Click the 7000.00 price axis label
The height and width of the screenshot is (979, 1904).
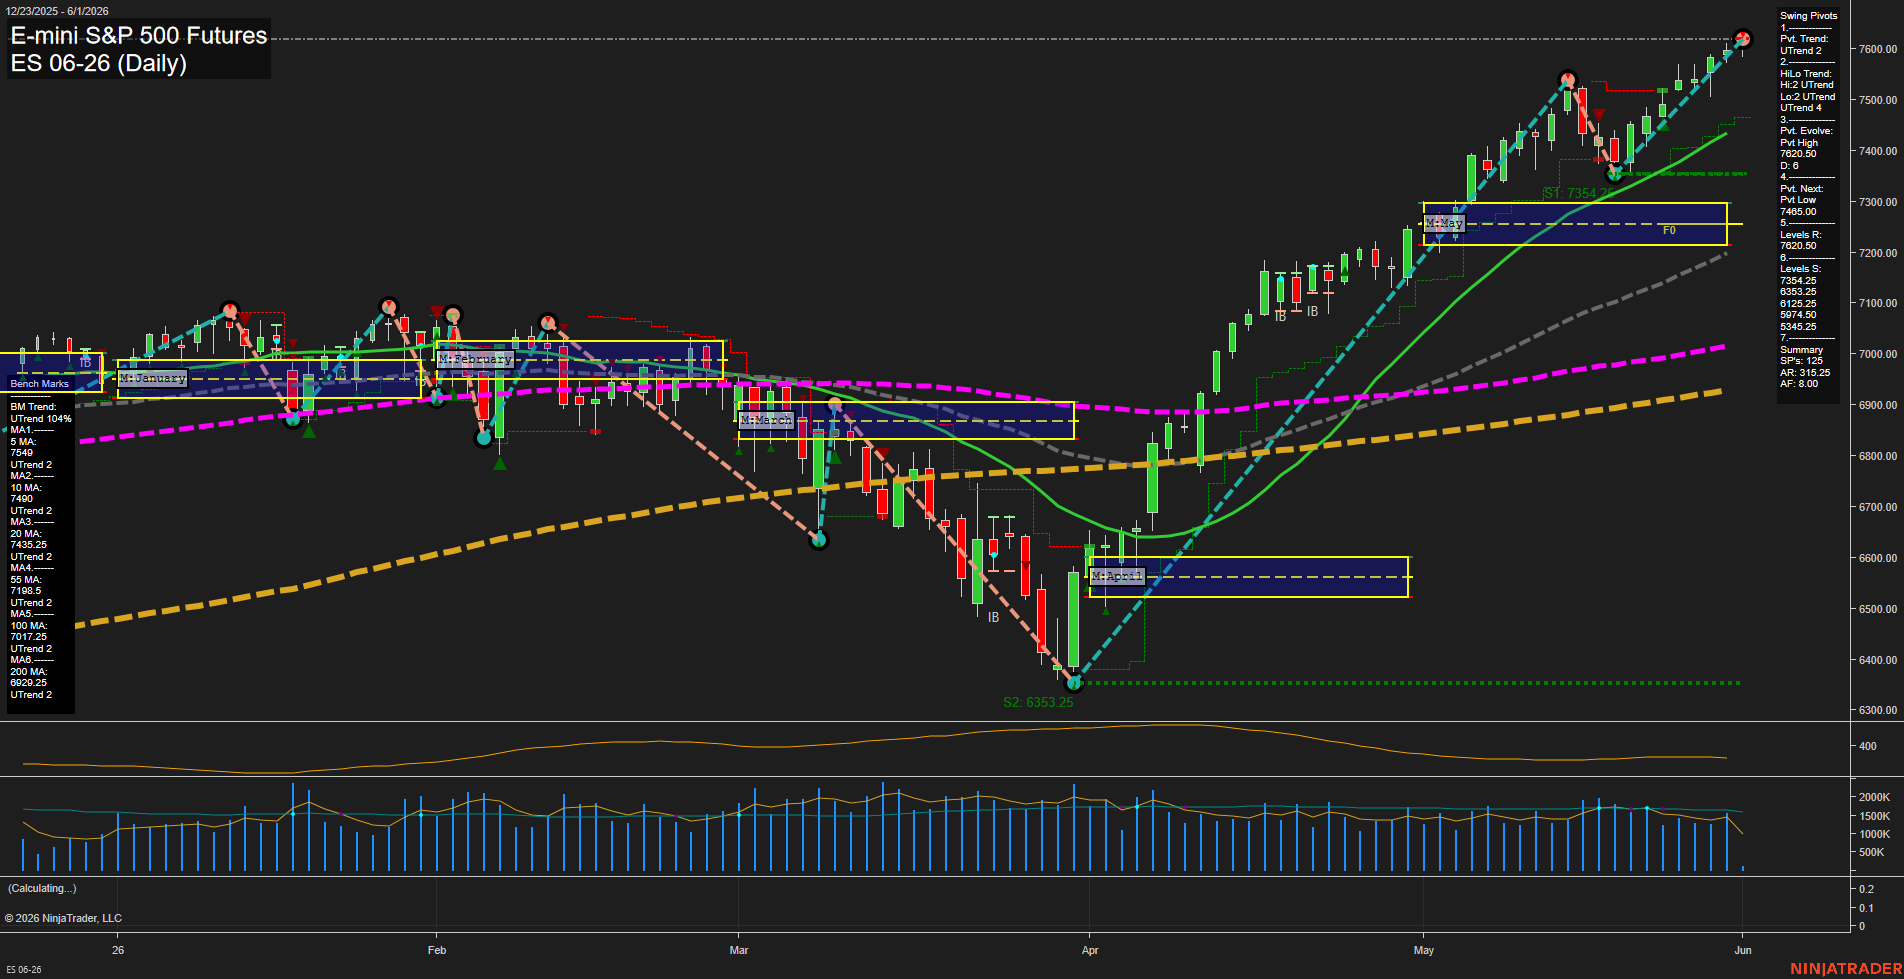pos(1878,354)
